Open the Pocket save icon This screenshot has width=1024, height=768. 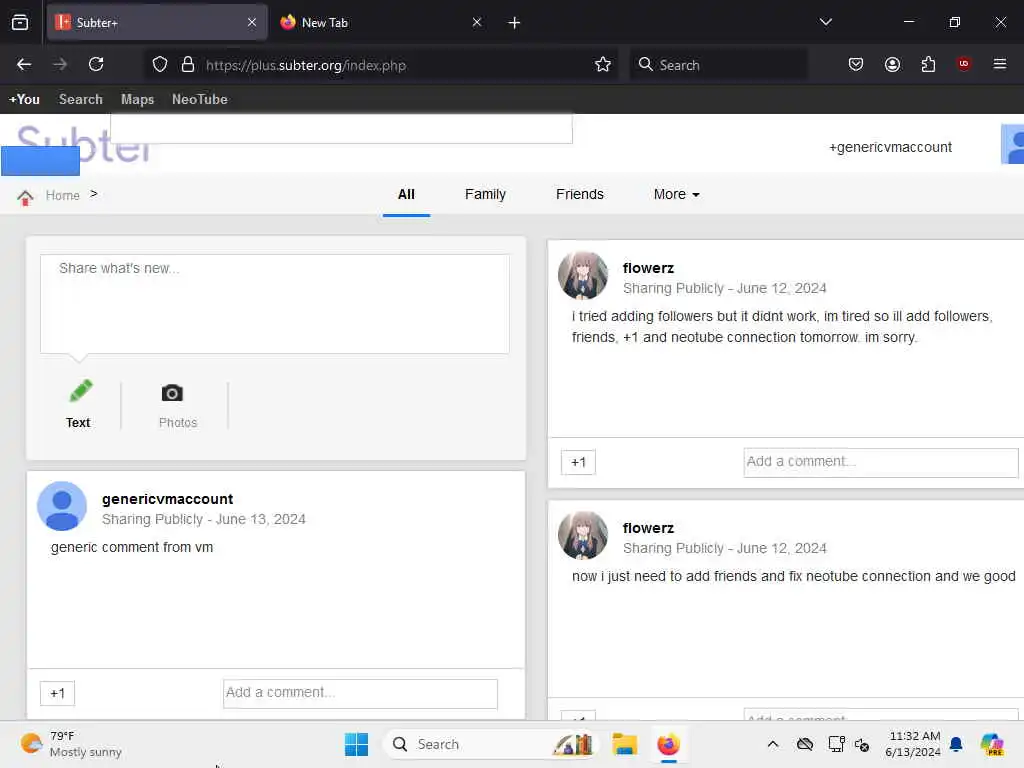tap(856, 64)
